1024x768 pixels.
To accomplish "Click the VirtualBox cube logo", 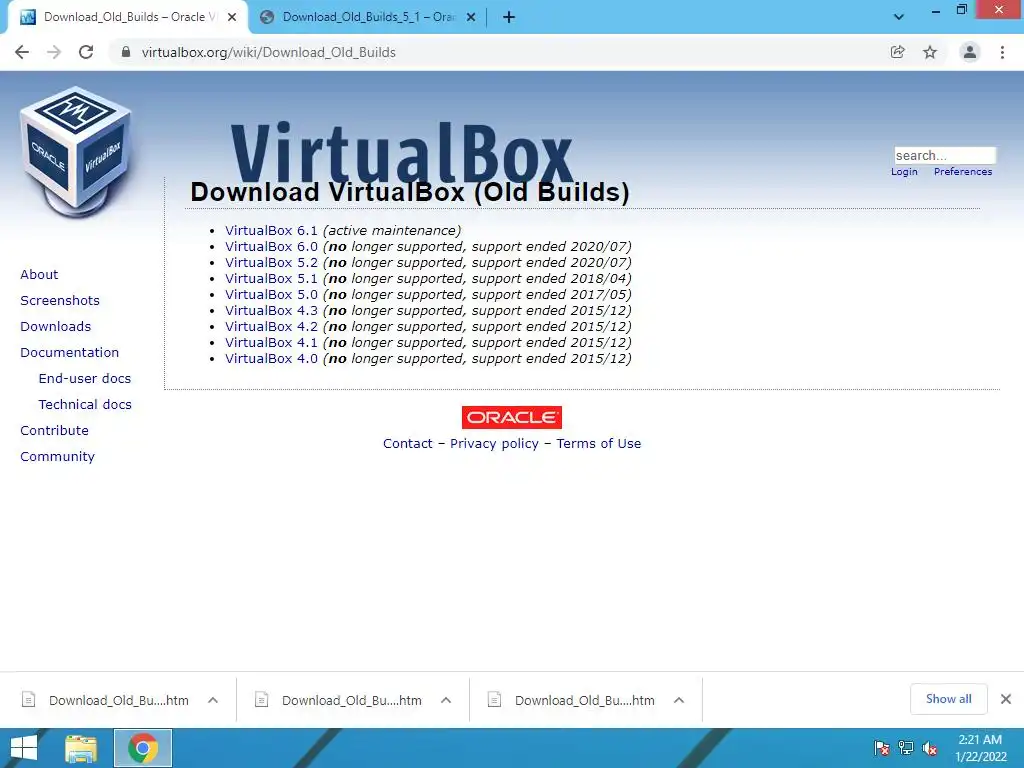I will pyautogui.click(x=76, y=152).
